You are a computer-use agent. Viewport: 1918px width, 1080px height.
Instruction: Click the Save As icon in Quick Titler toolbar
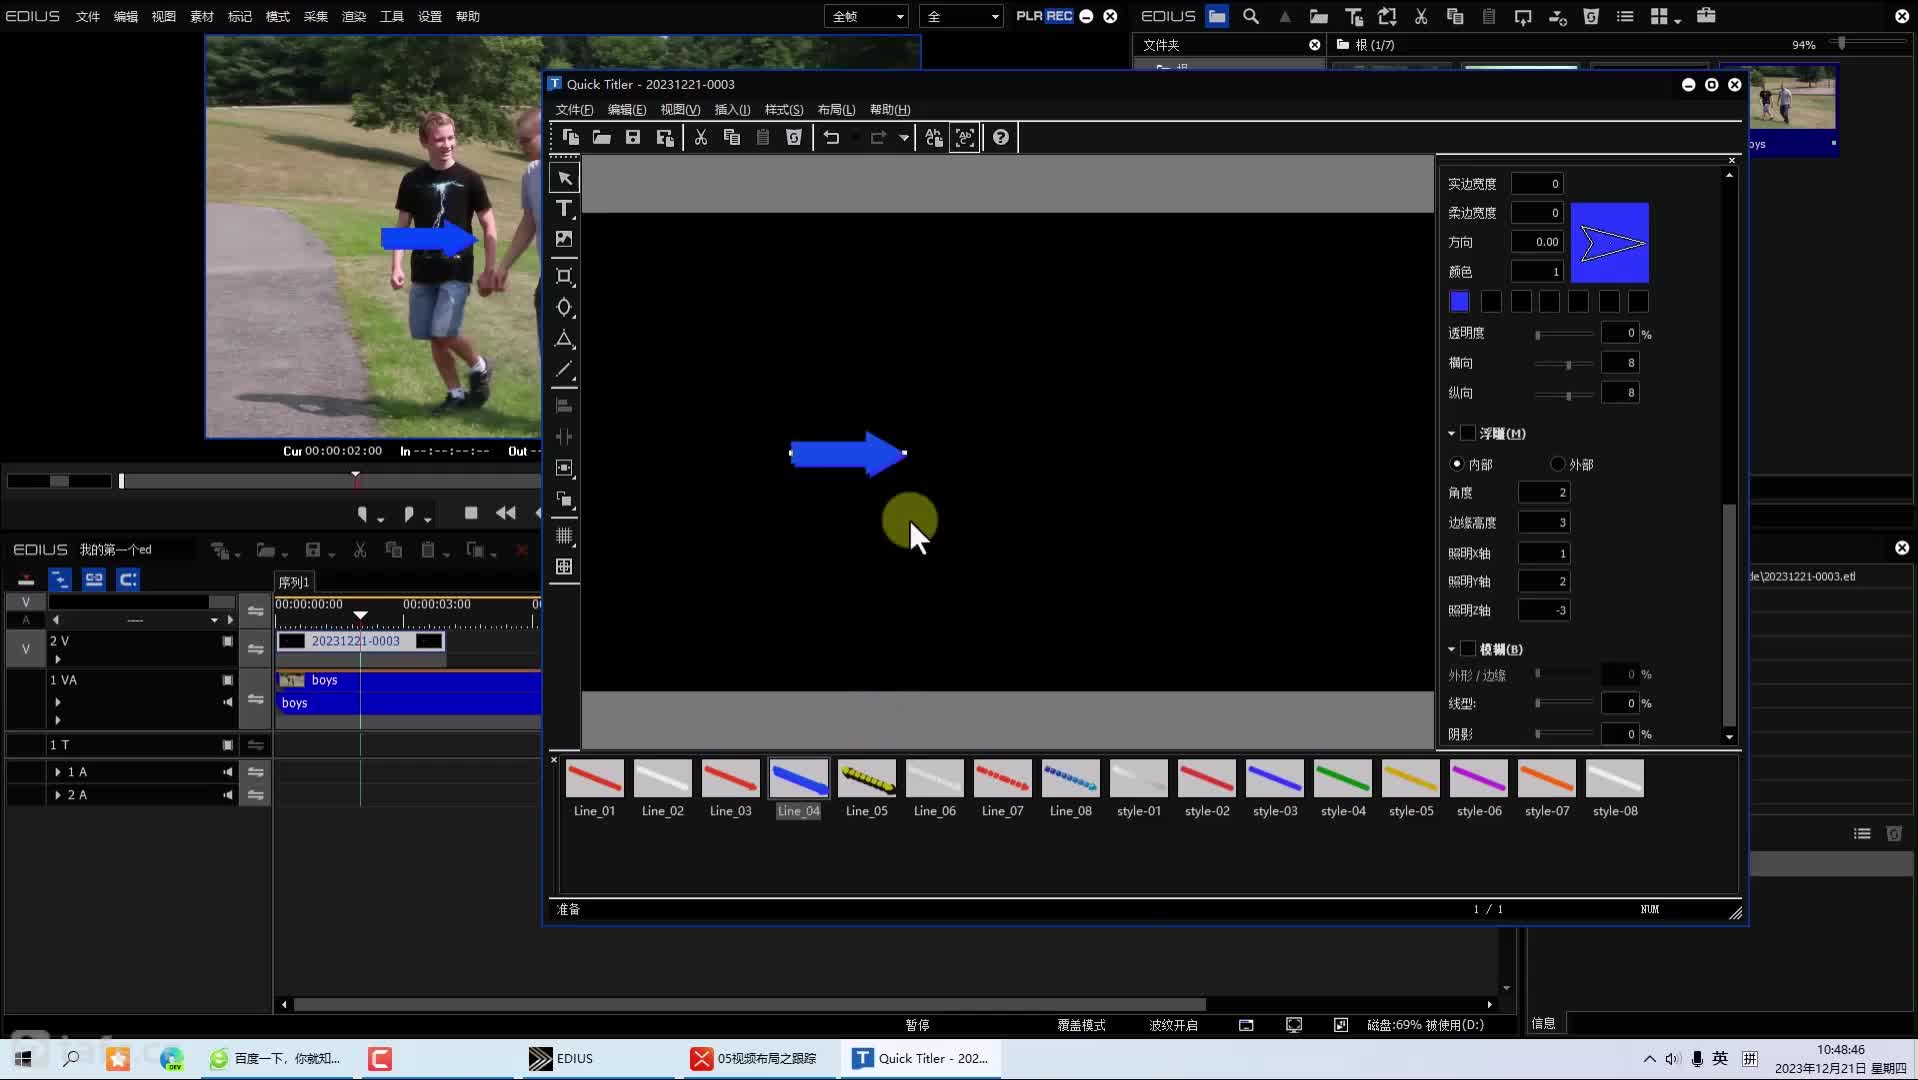click(665, 137)
